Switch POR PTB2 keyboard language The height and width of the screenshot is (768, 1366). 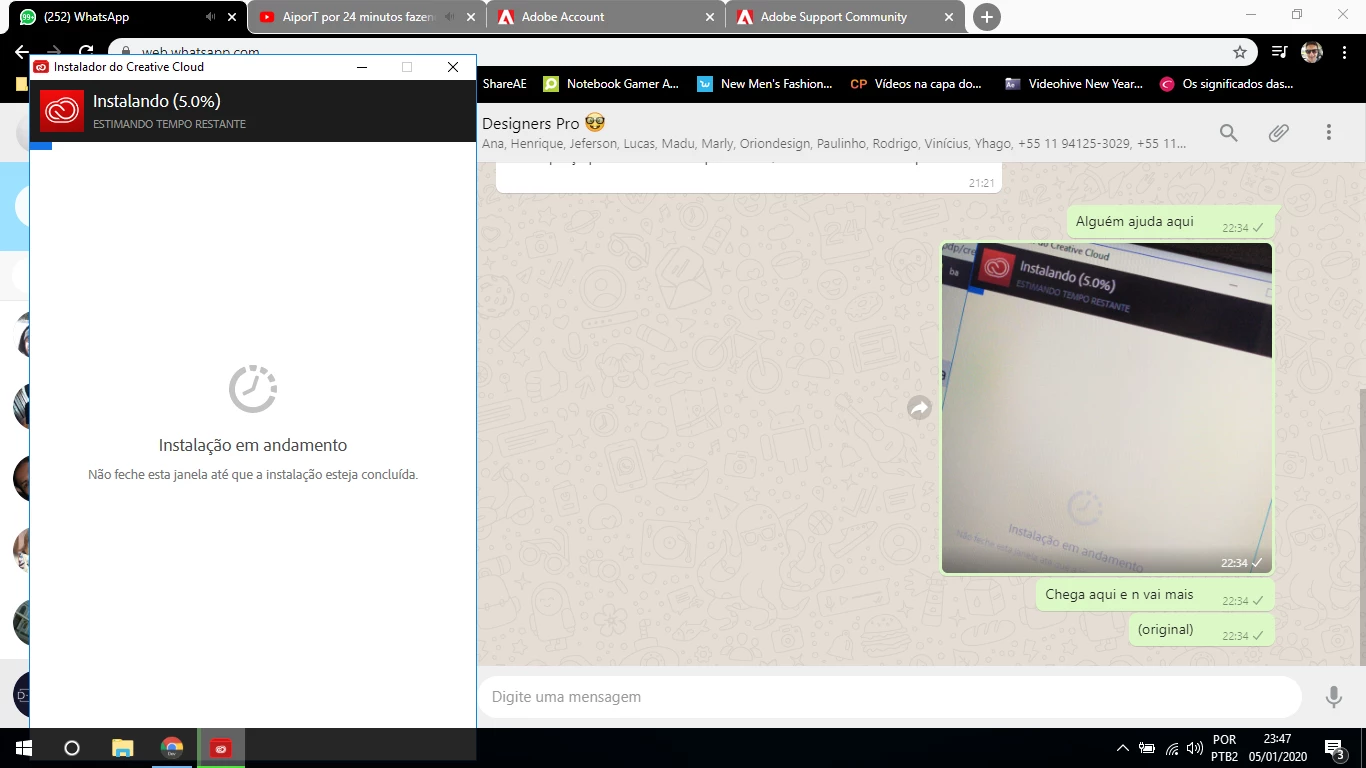click(1224, 748)
